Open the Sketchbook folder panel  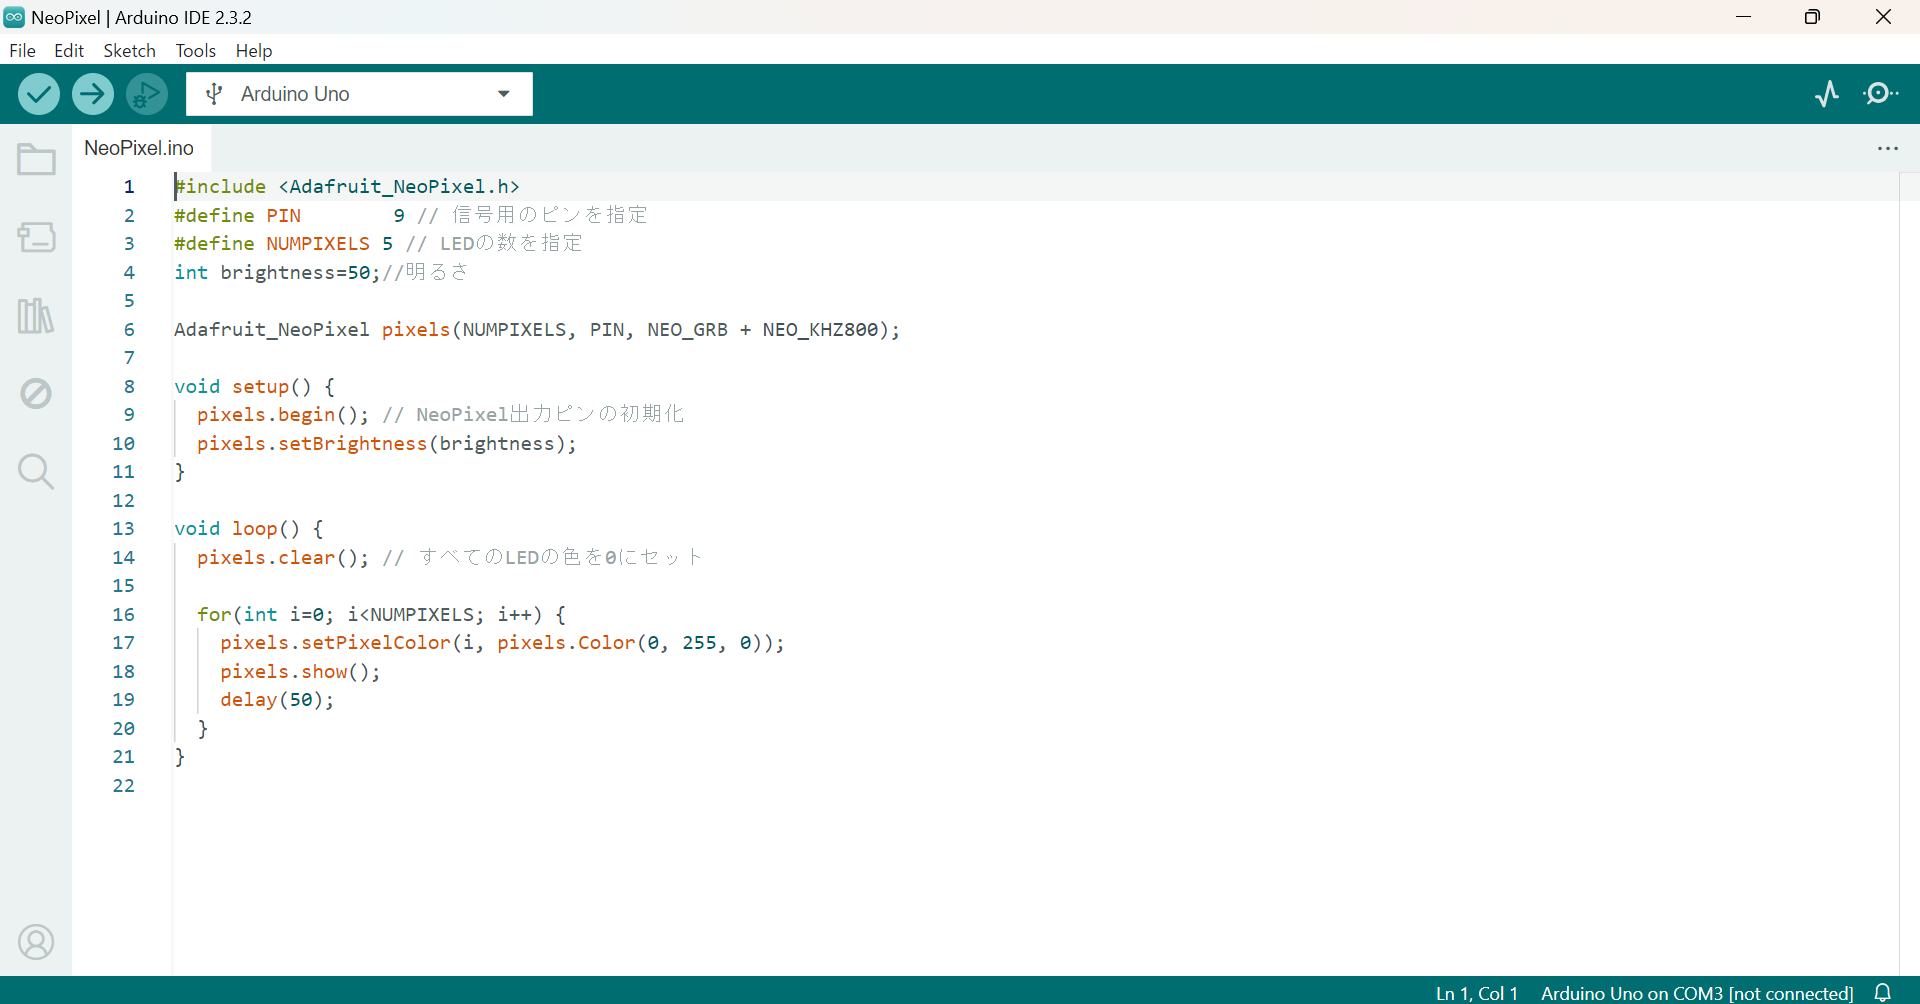[36, 159]
